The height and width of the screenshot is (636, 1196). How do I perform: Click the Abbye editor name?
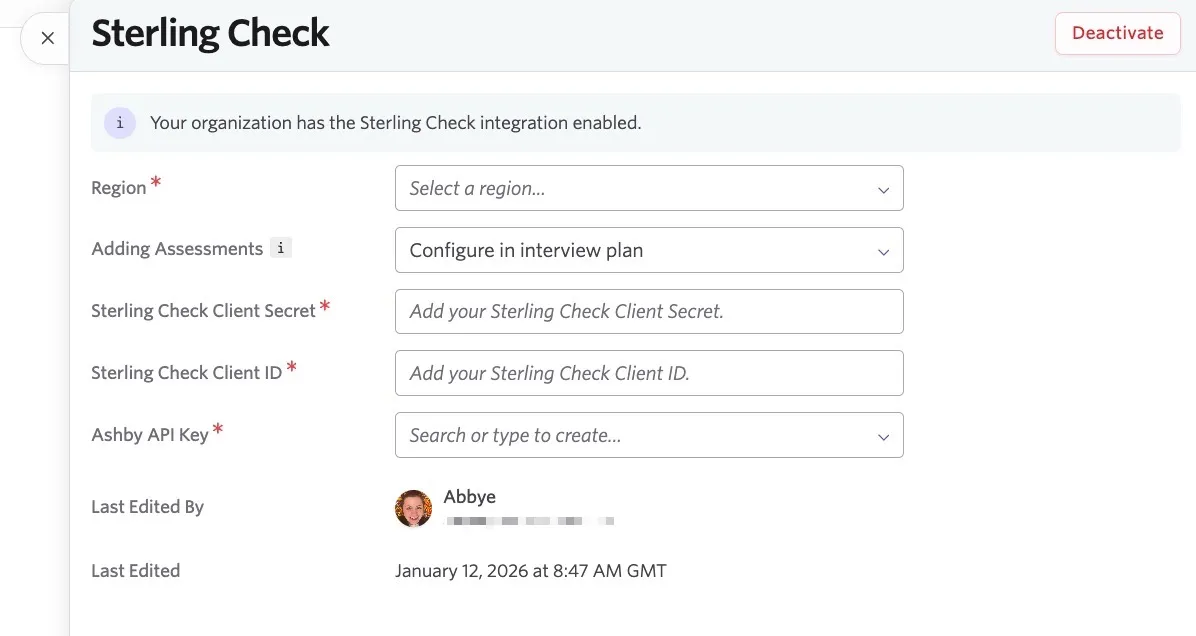tap(470, 496)
